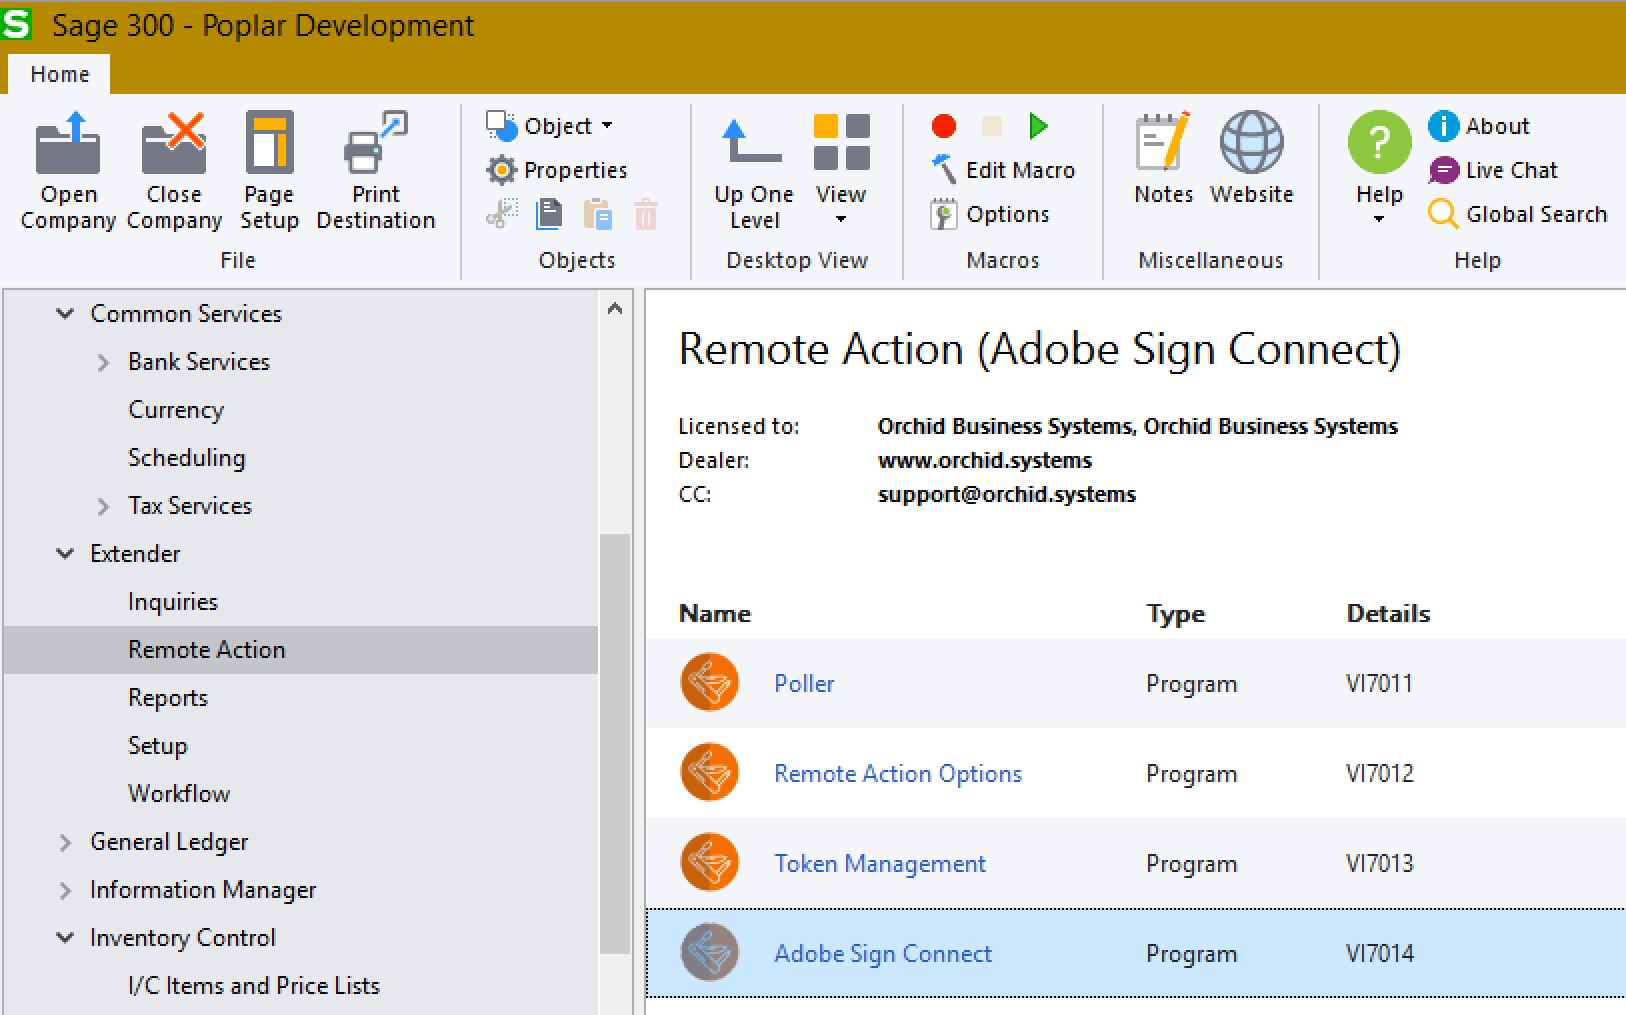Click the Adobe Sign Connect row icon
Image resolution: width=1626 pixels, height=1015 pixels.
tap(710, 953)
